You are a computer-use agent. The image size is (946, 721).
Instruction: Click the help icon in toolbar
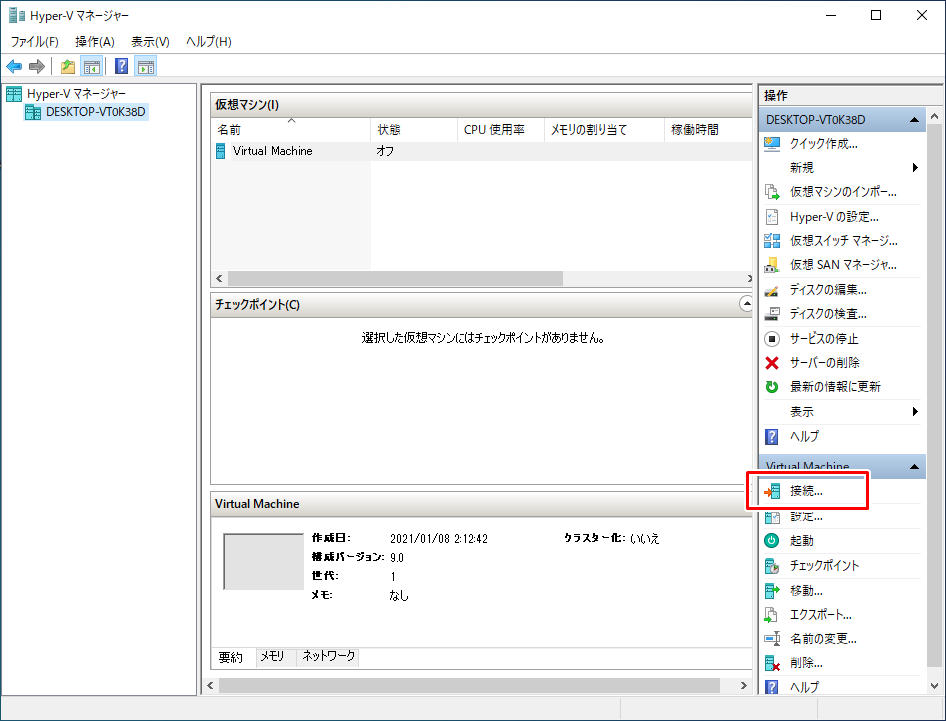pyautogui.click(x=121, y=67)
